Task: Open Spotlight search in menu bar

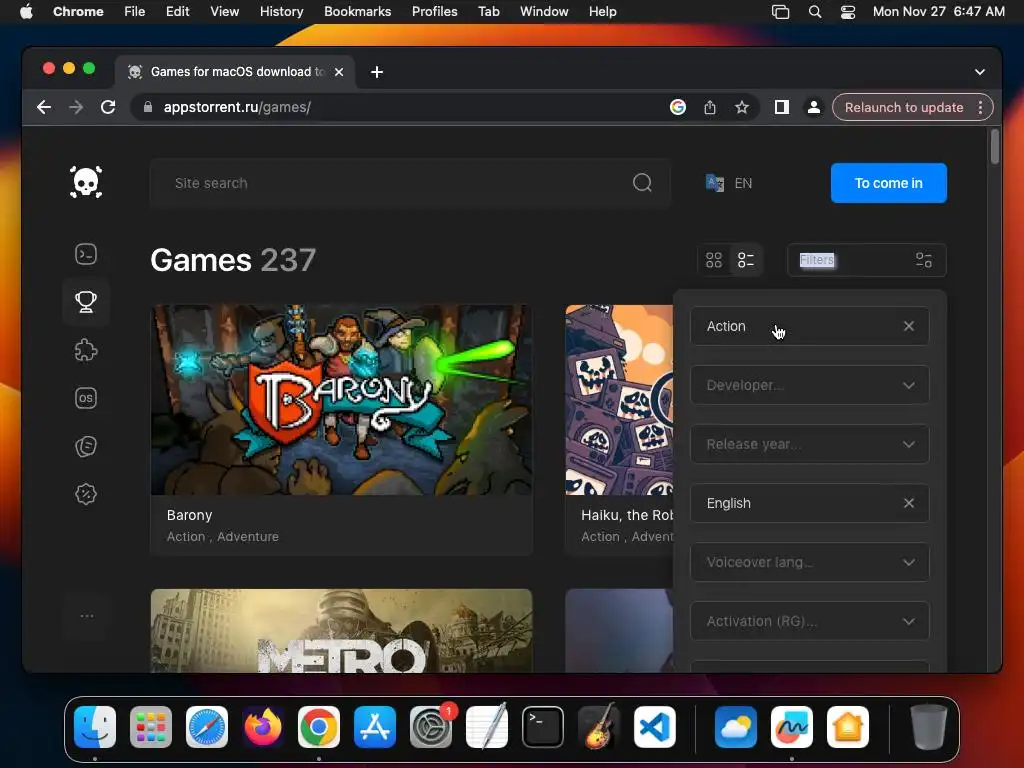Action: point(815,12)
